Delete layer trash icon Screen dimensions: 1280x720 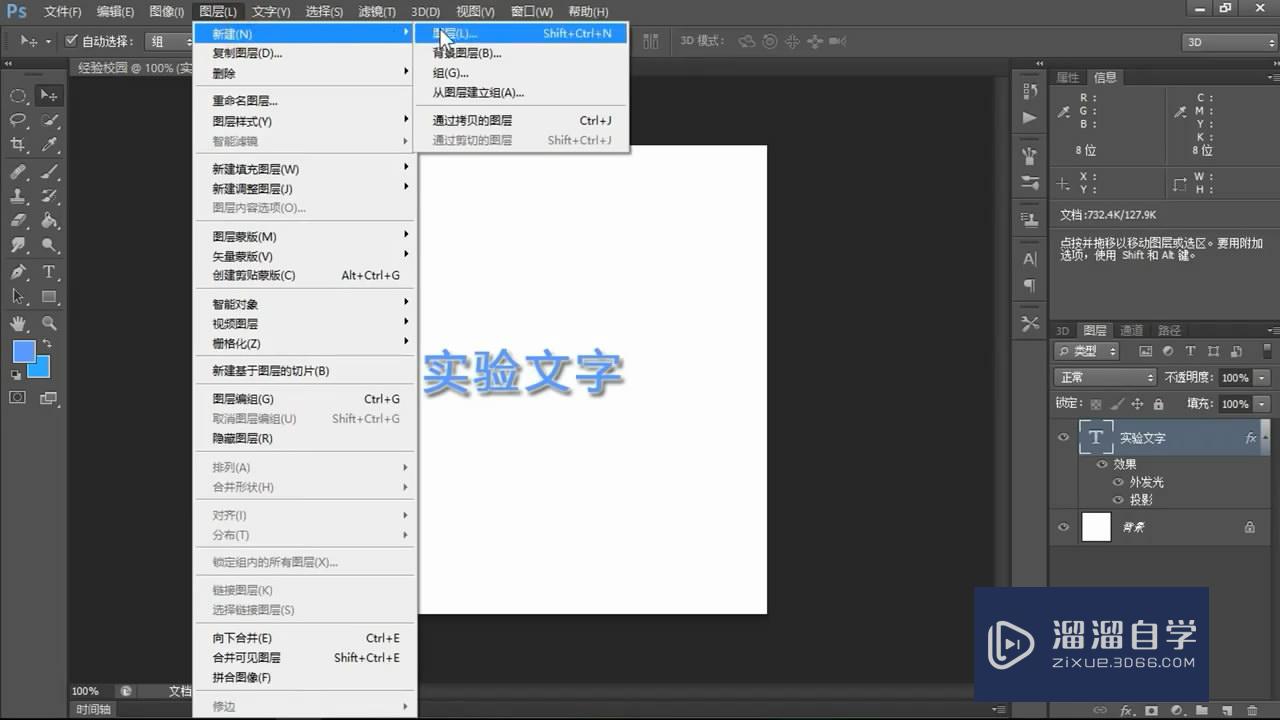tap(1254, 710)
